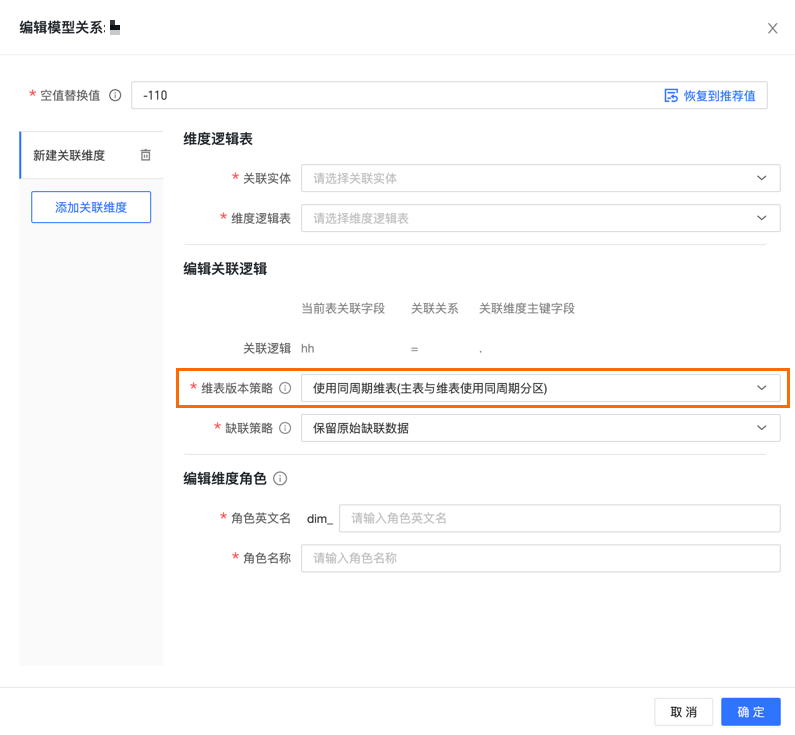Click the 恢复到推荐值 restore icon
The width and height of the screenshot is (795, 735).
[671, 95]
